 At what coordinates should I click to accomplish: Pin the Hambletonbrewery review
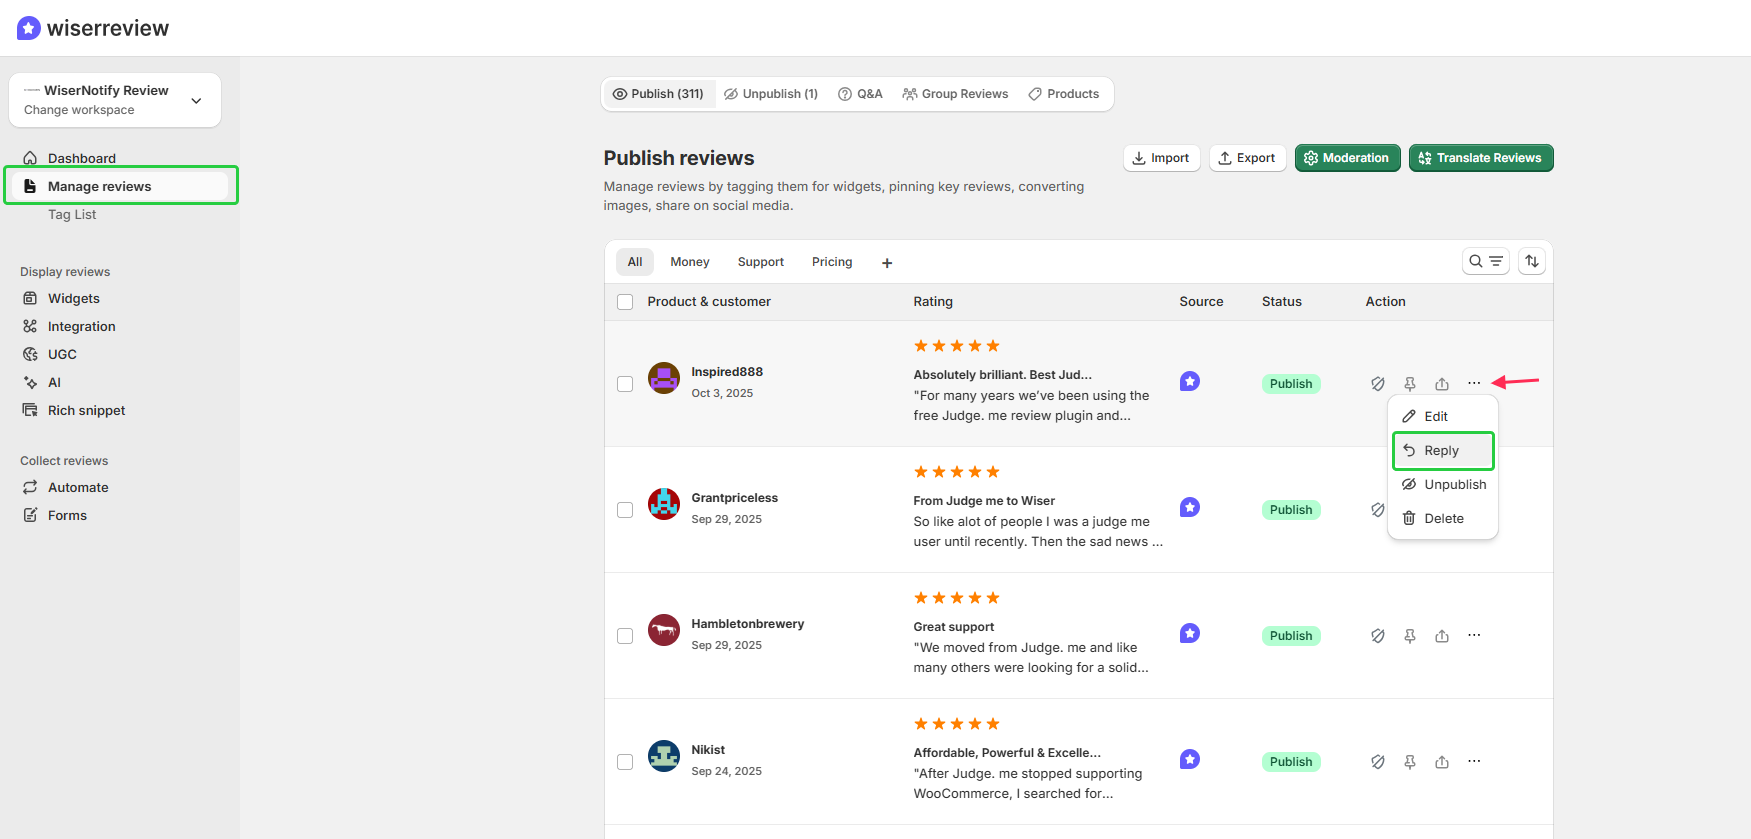point(1410,636)
